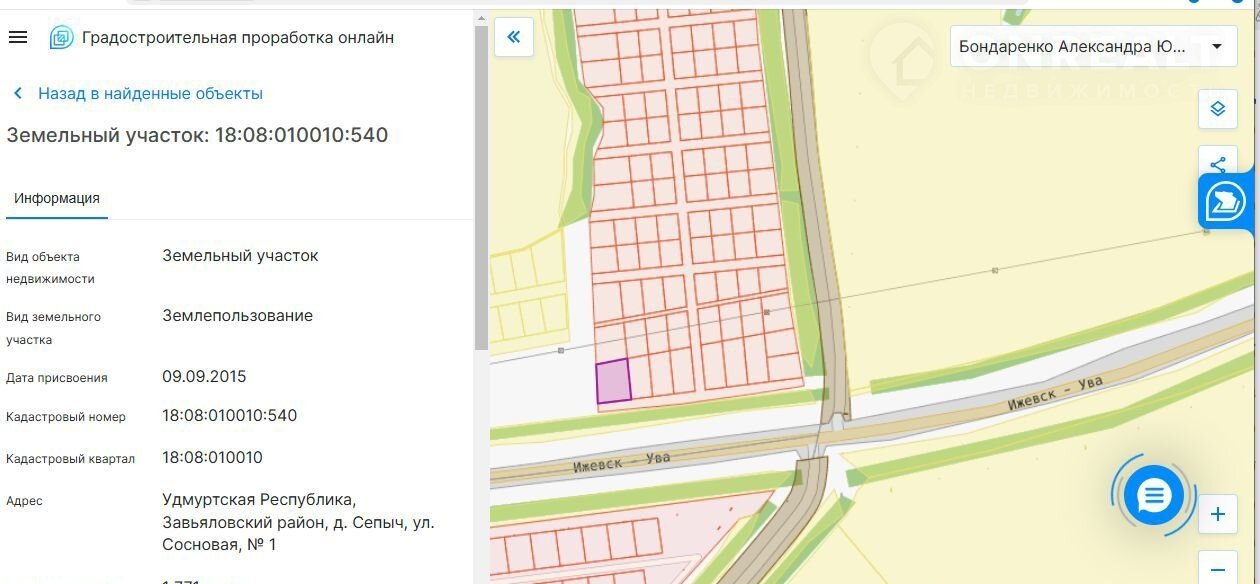This screenshot has width=1260, height=584.
Task: Select the highlighted purple land parcel
Action: [x=613, y=382]
